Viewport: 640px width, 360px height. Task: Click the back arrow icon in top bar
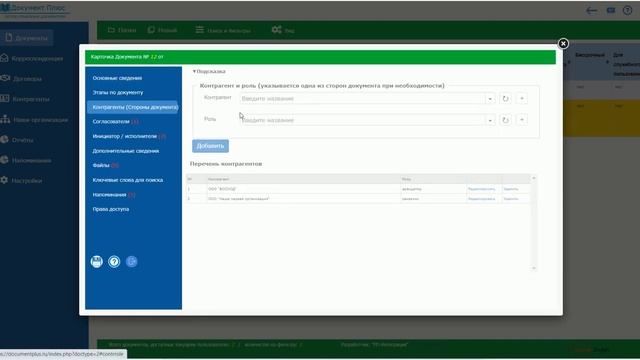(x=591, y=11)
